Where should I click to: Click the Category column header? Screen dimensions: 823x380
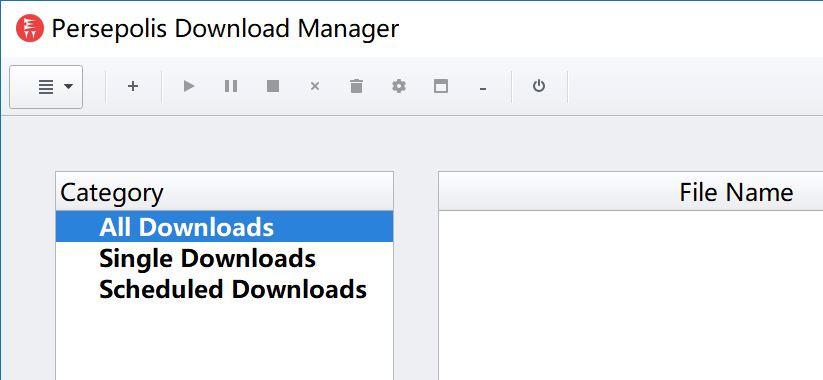point(225,192)
